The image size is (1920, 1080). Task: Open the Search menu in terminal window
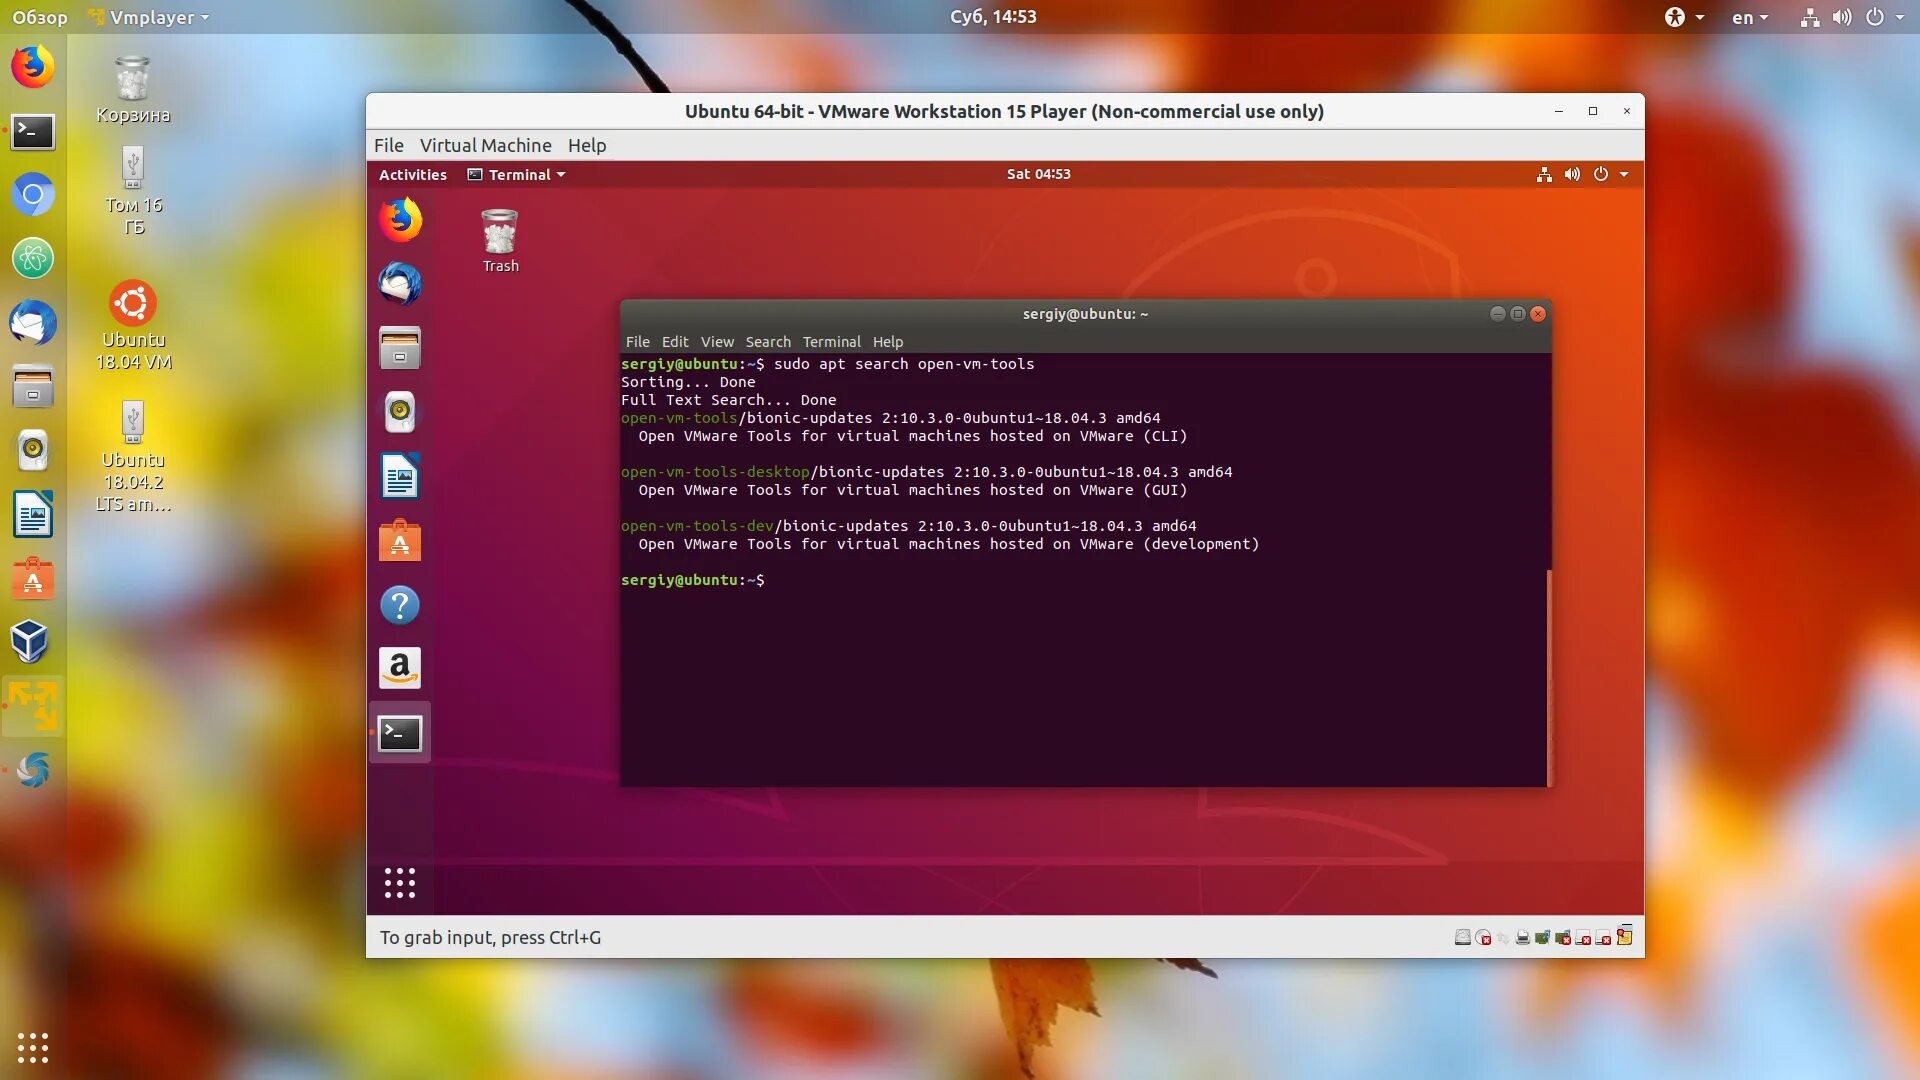coord(767,342)
